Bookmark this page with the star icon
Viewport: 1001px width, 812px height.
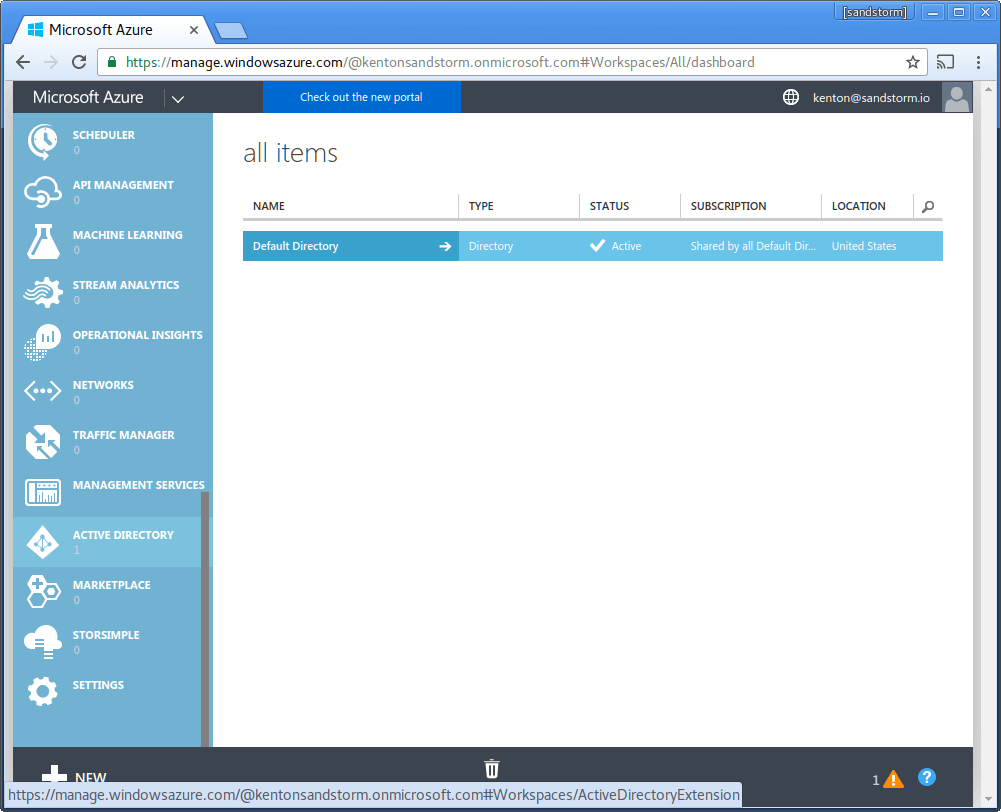[912, 62]
